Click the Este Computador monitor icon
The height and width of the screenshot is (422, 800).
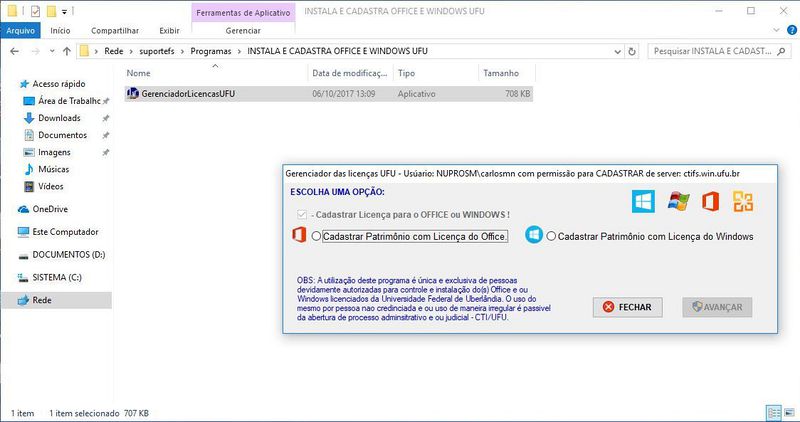(x=23, y=232)
